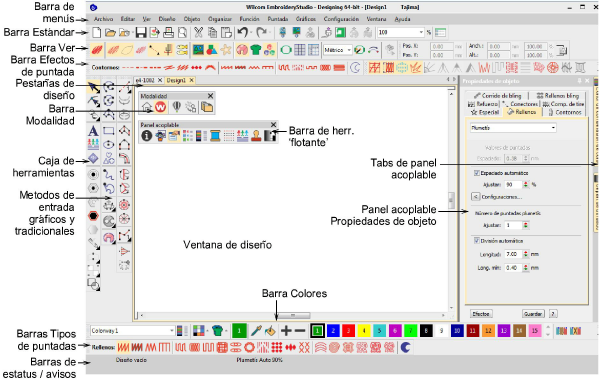Screen dimensions: 599x386
Task: Open the Especial properties tab
Action: tap(485, 112)
